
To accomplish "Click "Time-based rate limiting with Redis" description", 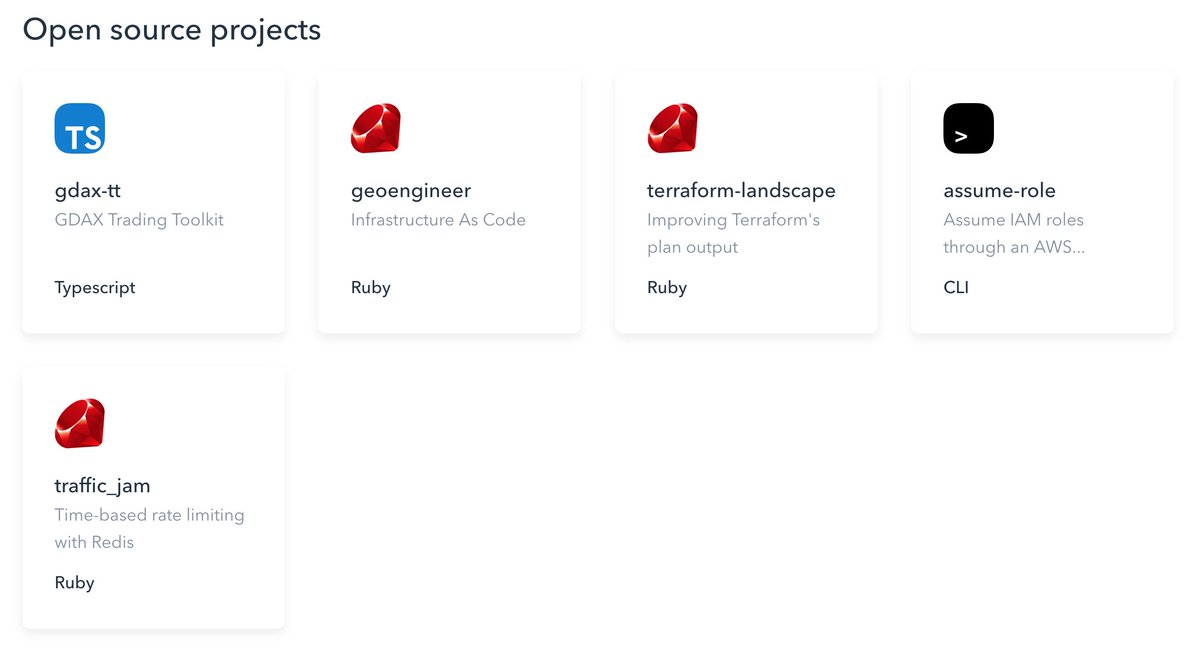I will [x=149, y=528].
